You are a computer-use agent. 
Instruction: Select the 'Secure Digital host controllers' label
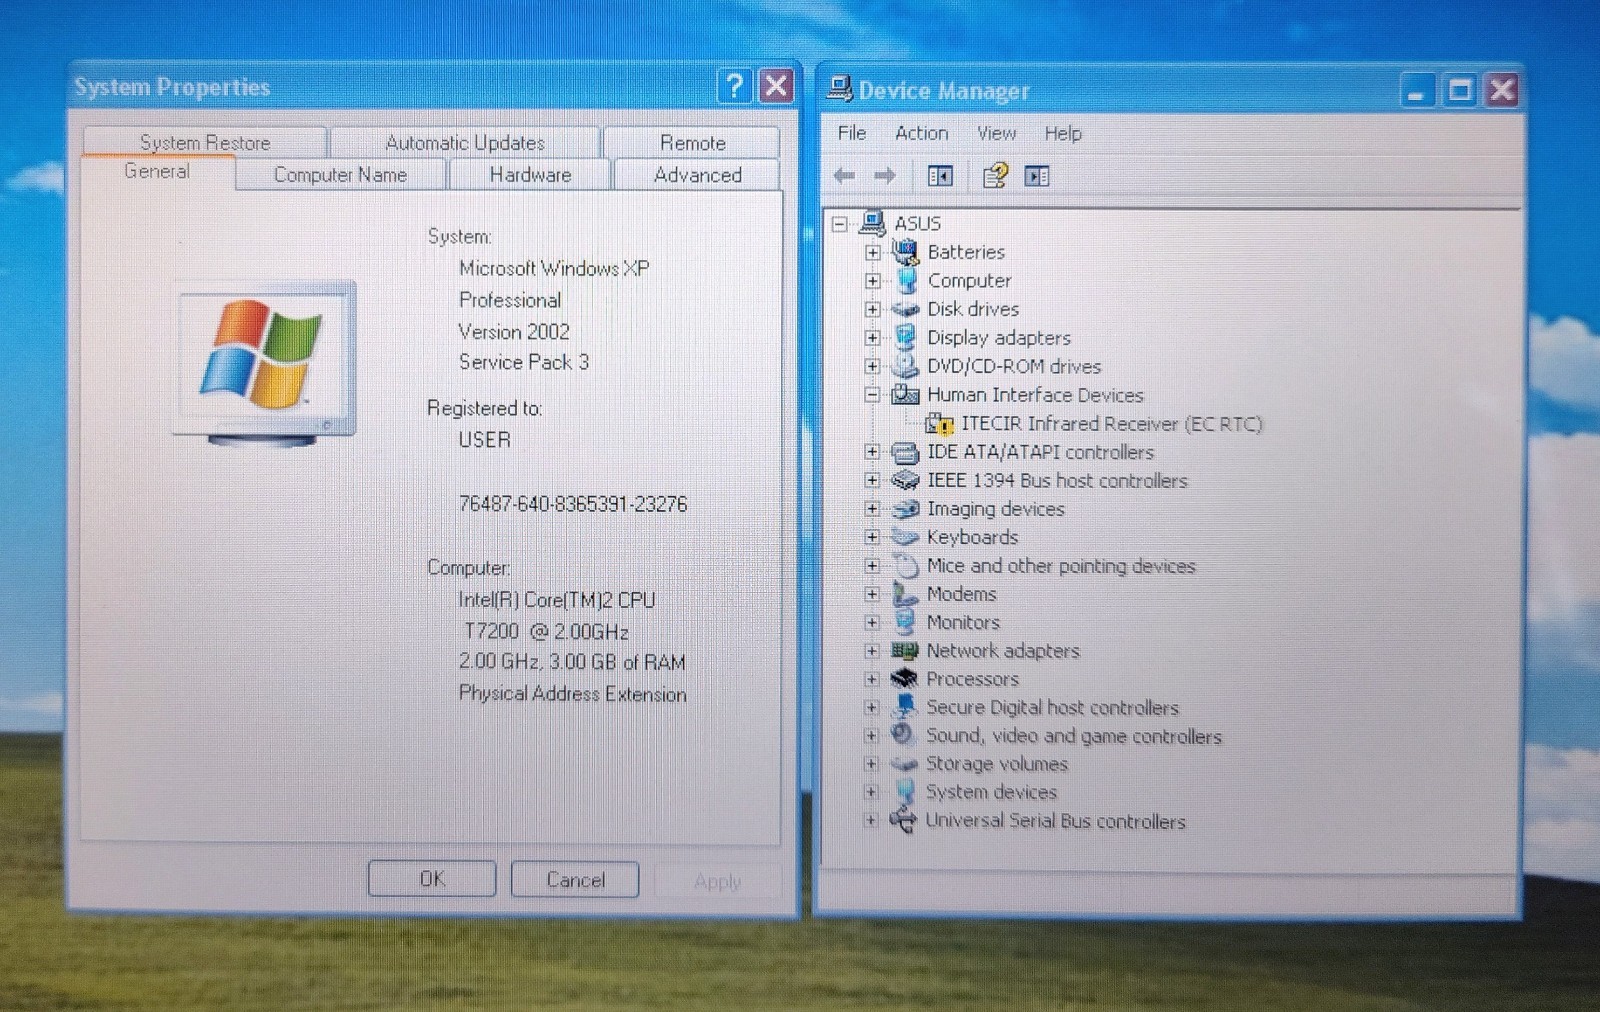pyautogui.click(x=1052, y=708)
